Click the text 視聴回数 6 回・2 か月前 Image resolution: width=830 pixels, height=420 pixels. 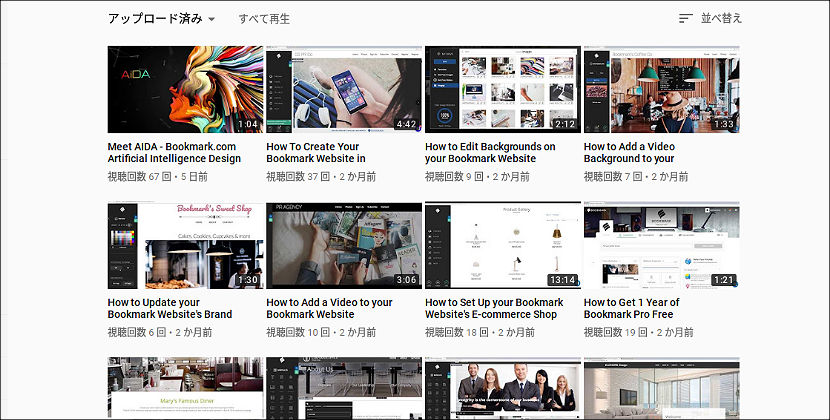pyautogui.click(x=160, y=333)
